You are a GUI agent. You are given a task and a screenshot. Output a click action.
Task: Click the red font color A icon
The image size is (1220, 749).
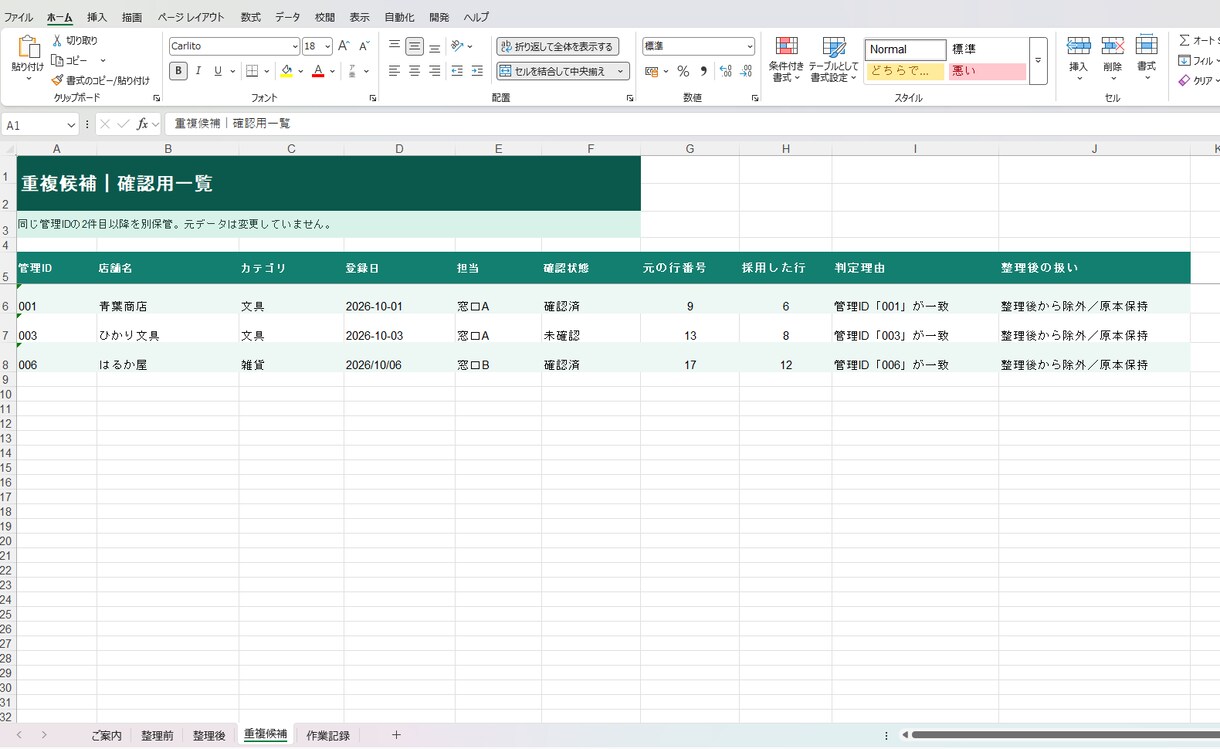click(318, 71)
